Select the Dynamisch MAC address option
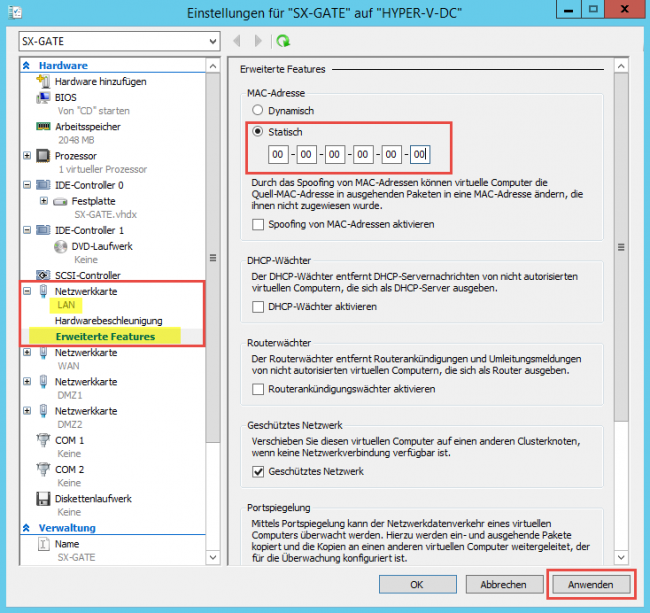Viewport: 650px width, 613px height. pyautogui.click(x=259, y=111)
